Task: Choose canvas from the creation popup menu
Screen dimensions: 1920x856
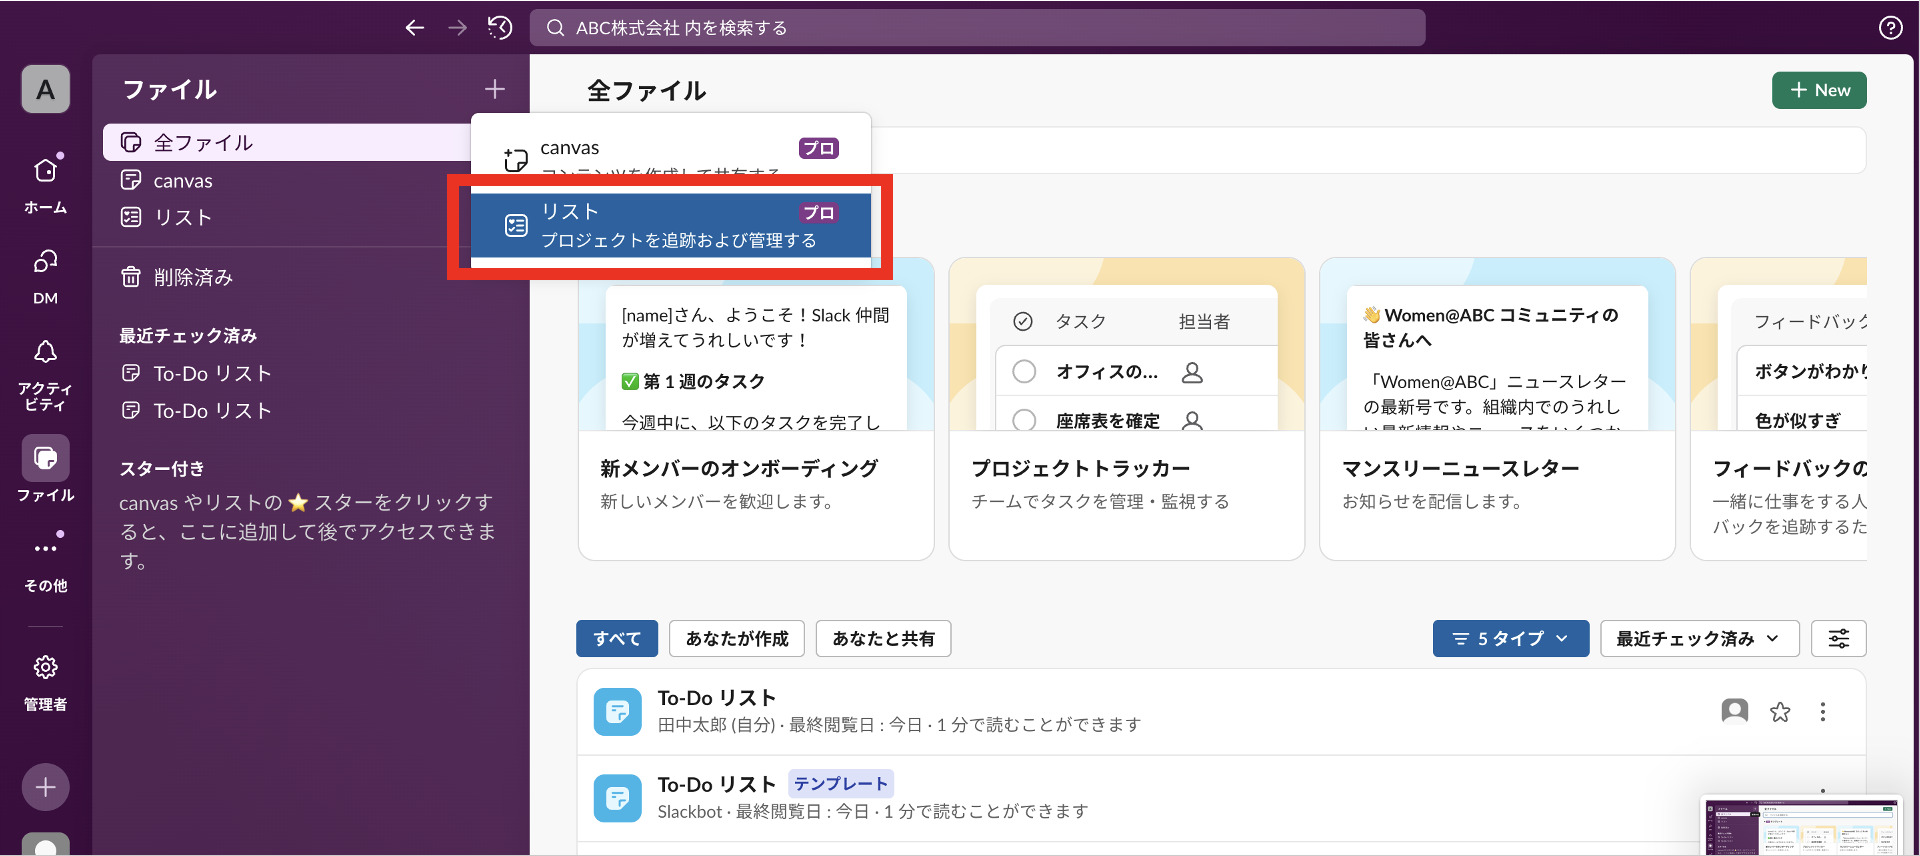Action: 671,152
